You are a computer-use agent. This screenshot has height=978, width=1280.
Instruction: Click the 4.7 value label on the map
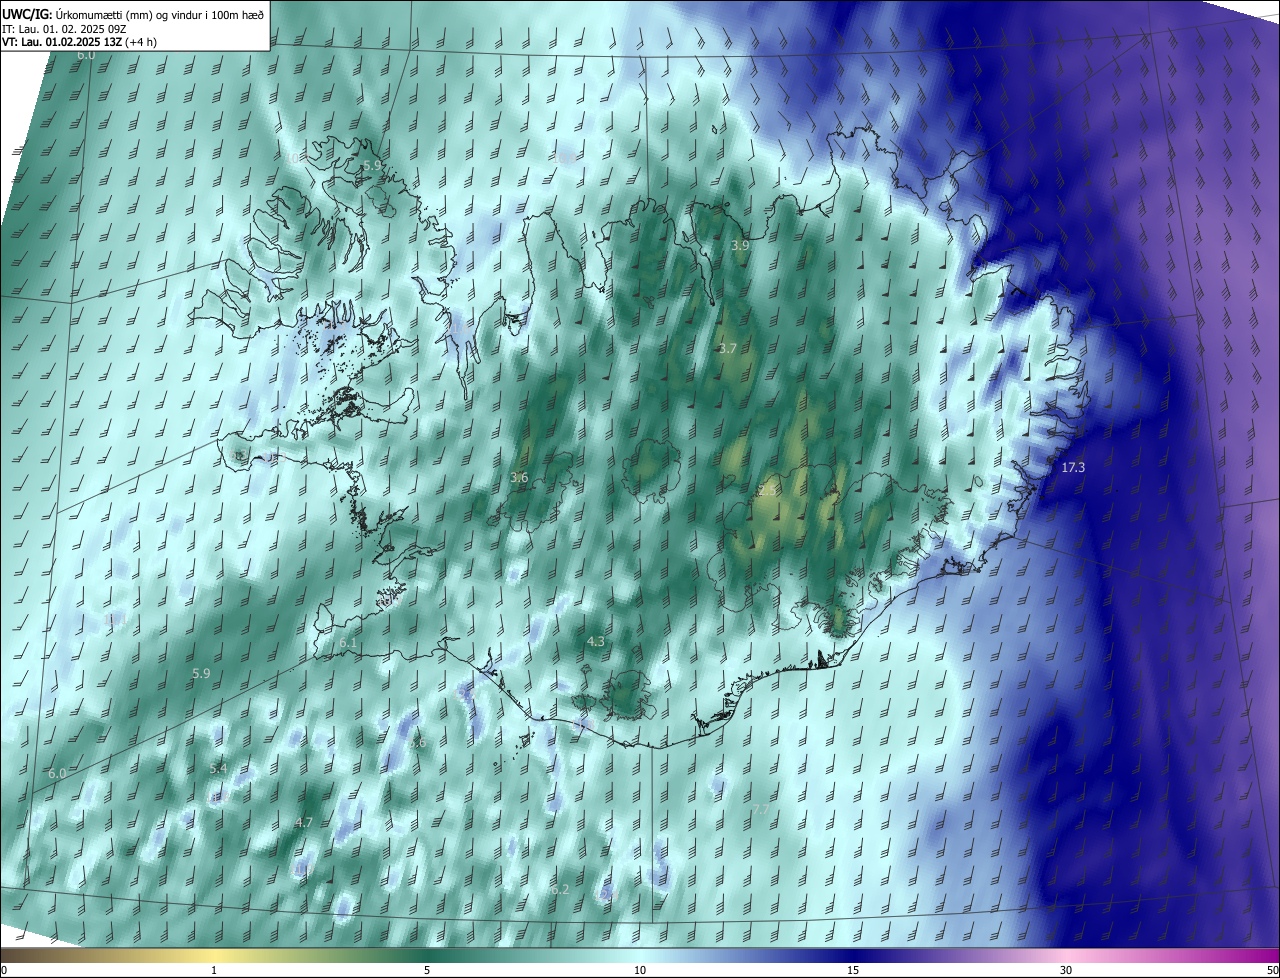pos(304,822)
